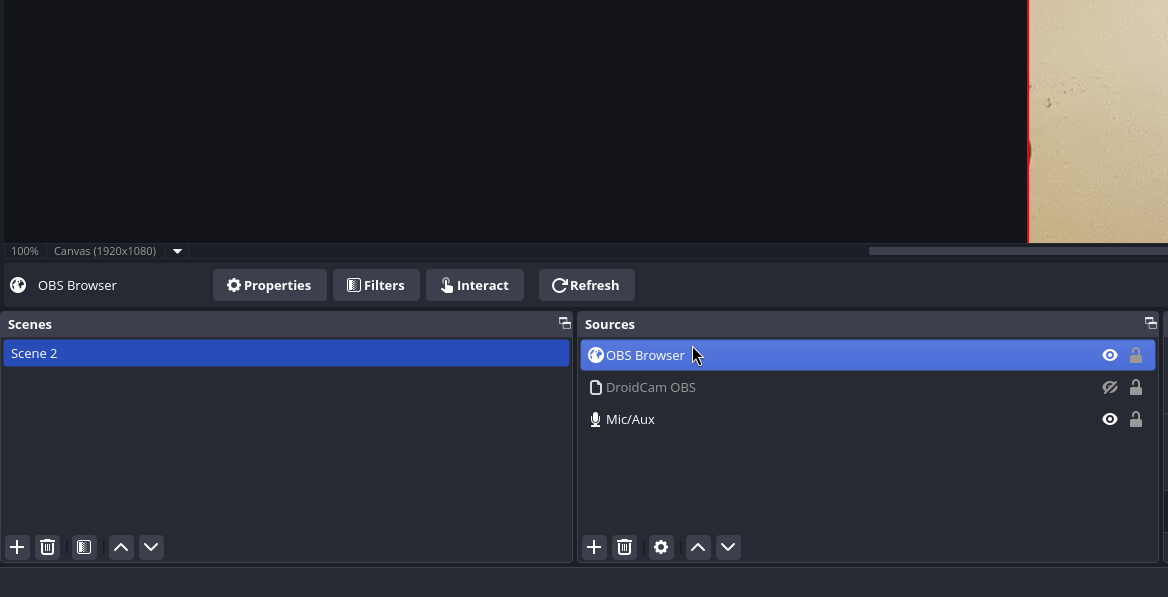Open scene filters icon in Scenes toolbar
Image resolution: width=1168 pixels, height=597 pixels.
click(x=84, y=547)
